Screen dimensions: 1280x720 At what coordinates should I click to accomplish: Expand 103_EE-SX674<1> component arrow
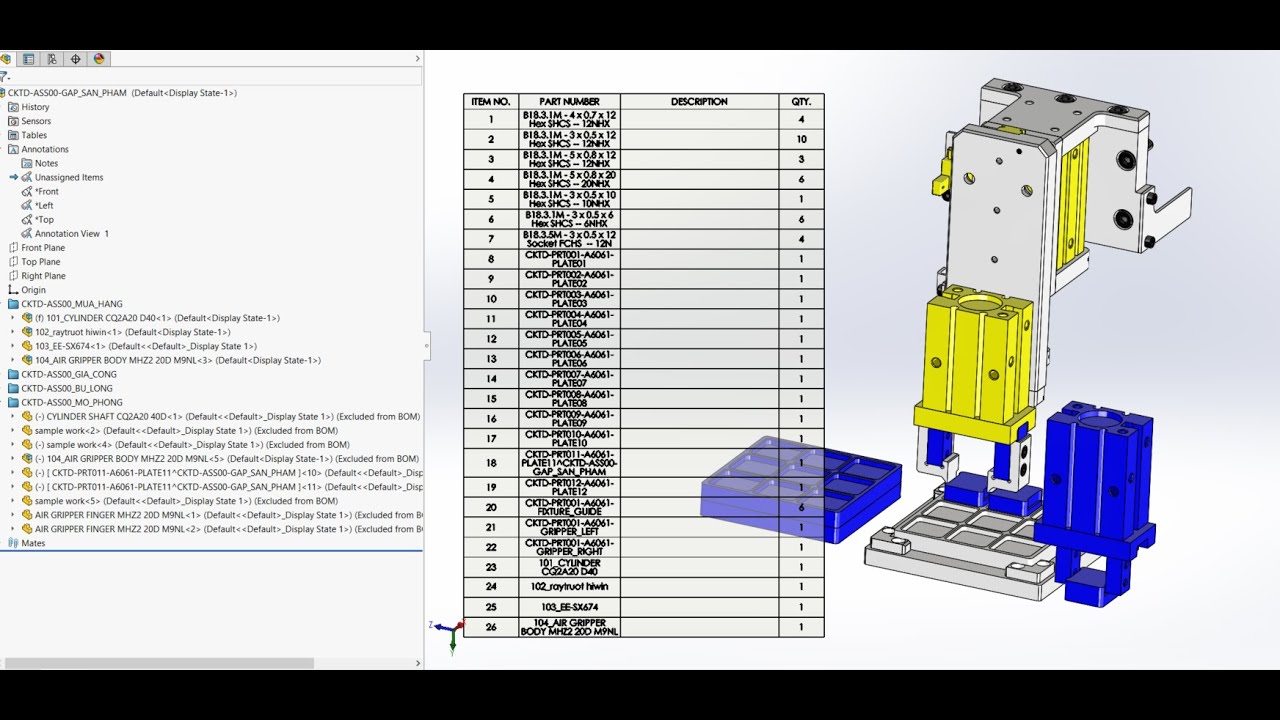coord(13,346)
